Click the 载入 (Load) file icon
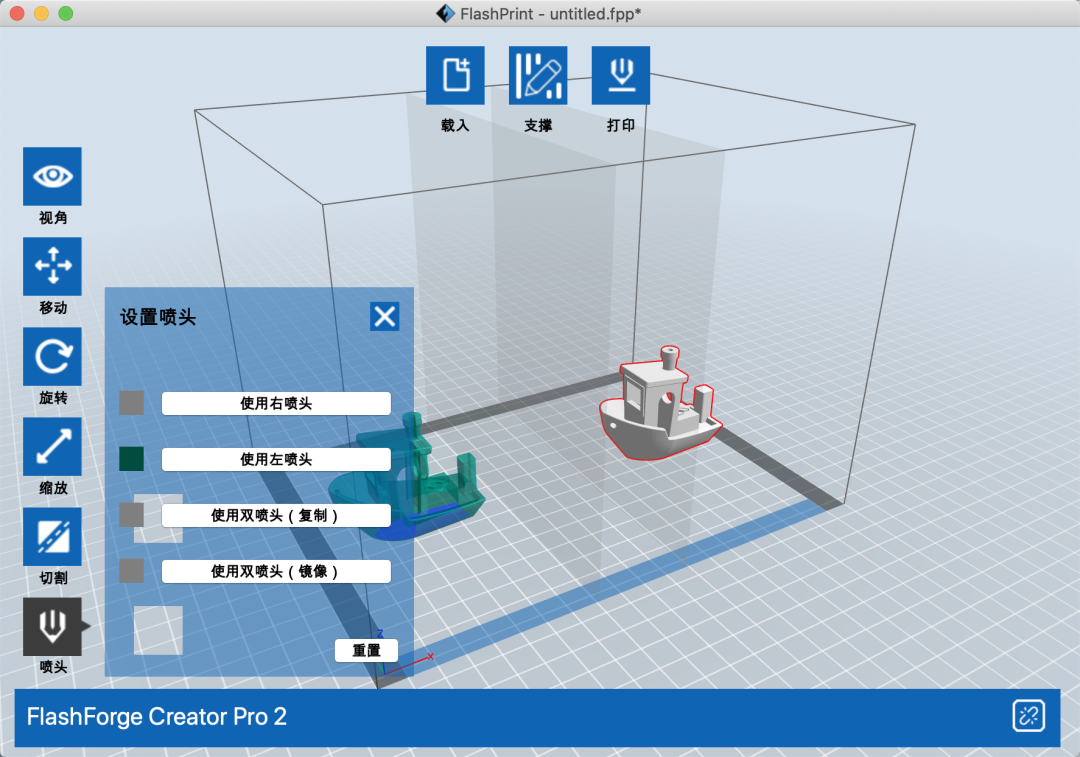 pyautogui.click(x=455, y=75)
